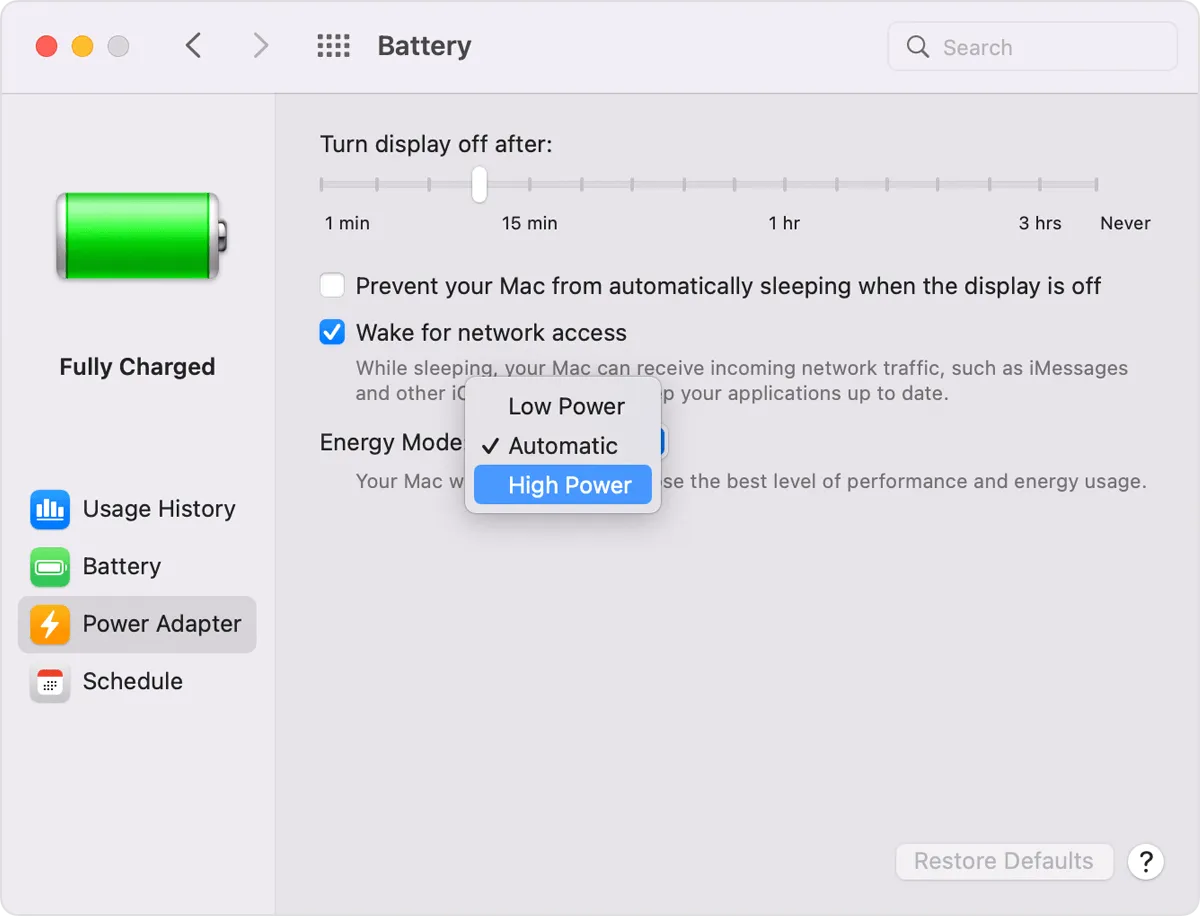Switch to the Schedule pane
This screenshot has width=1200, height=916.
click(133, 682)
